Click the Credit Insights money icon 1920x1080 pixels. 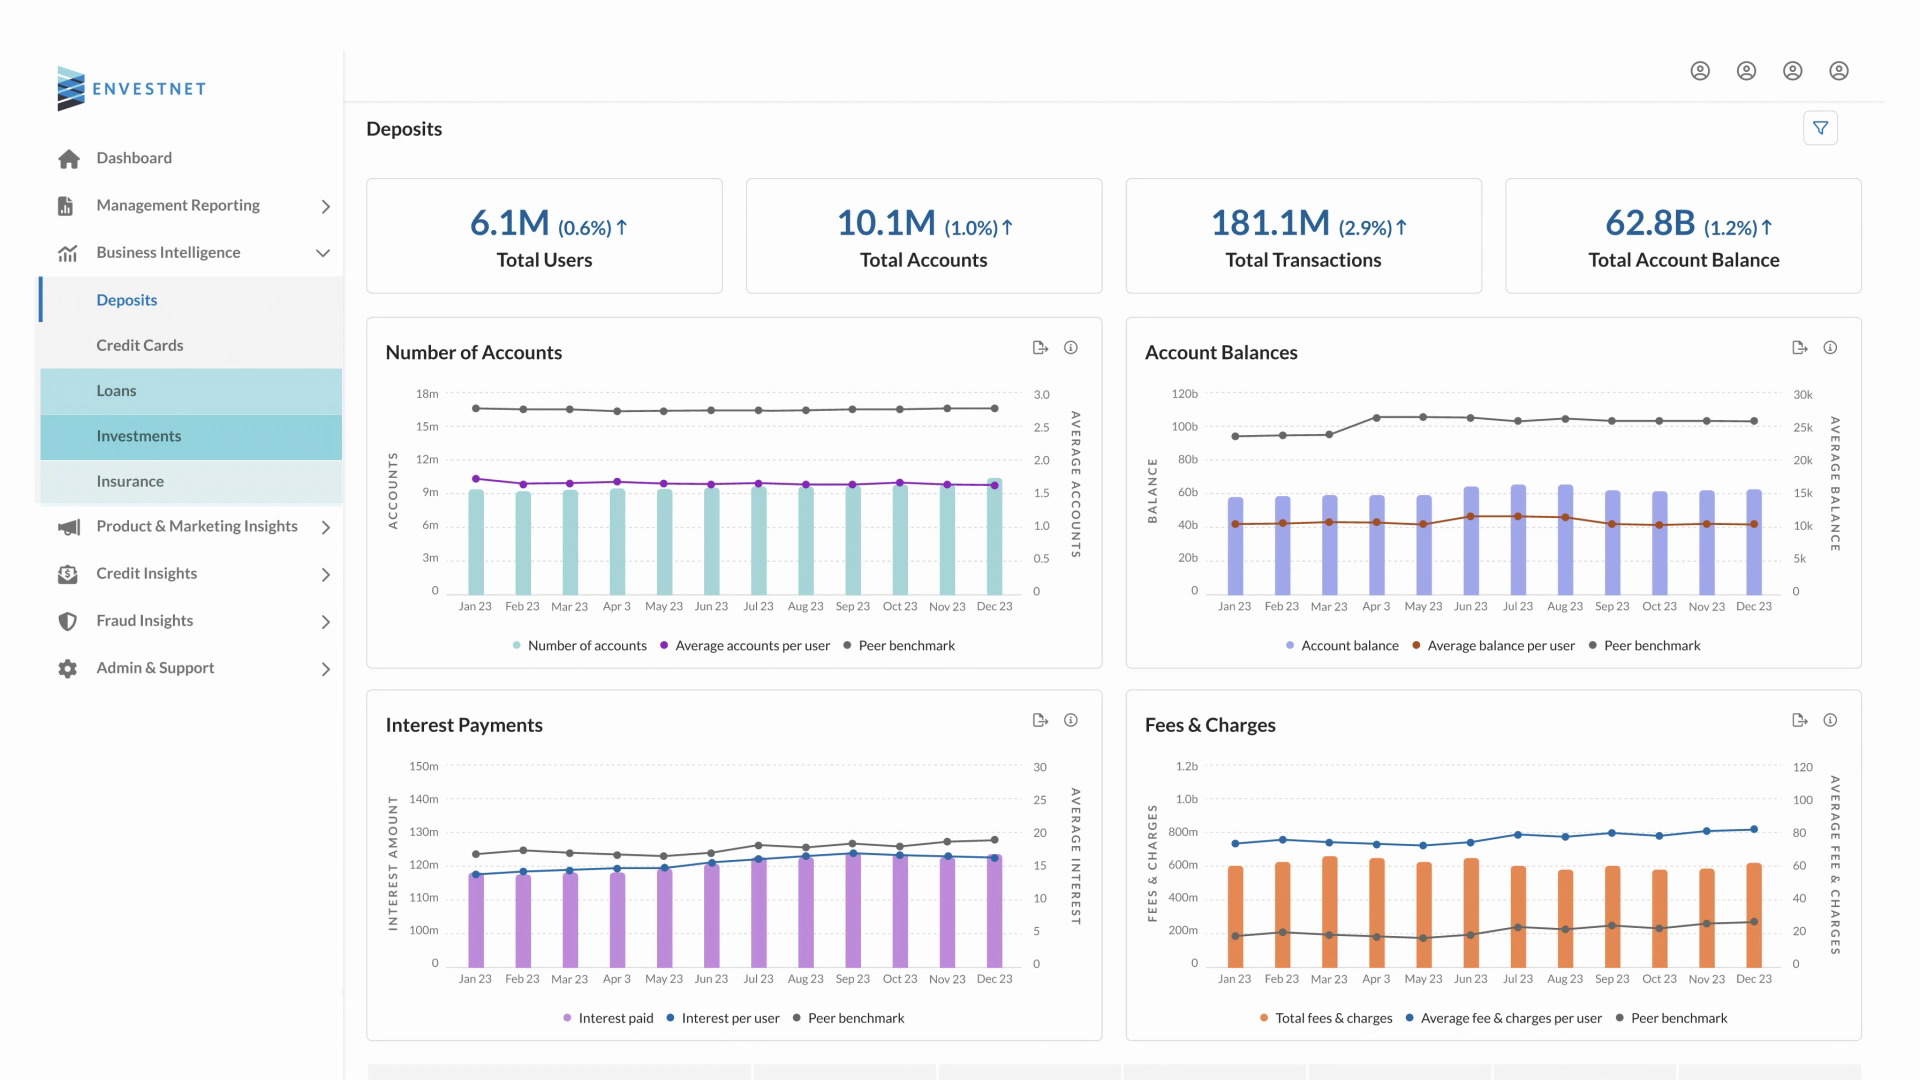[x=68, y=574]
